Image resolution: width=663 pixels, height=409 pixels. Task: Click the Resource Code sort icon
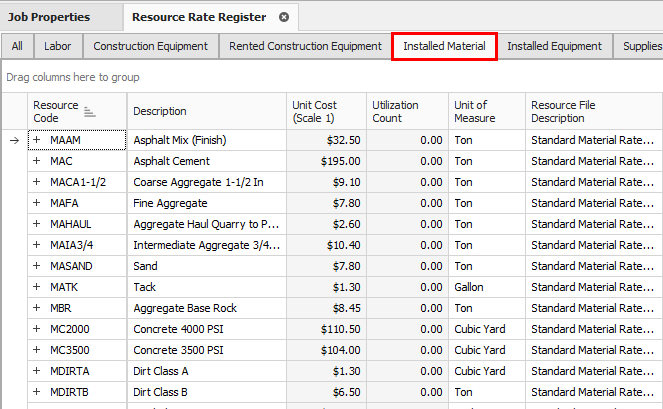[89, 112]
